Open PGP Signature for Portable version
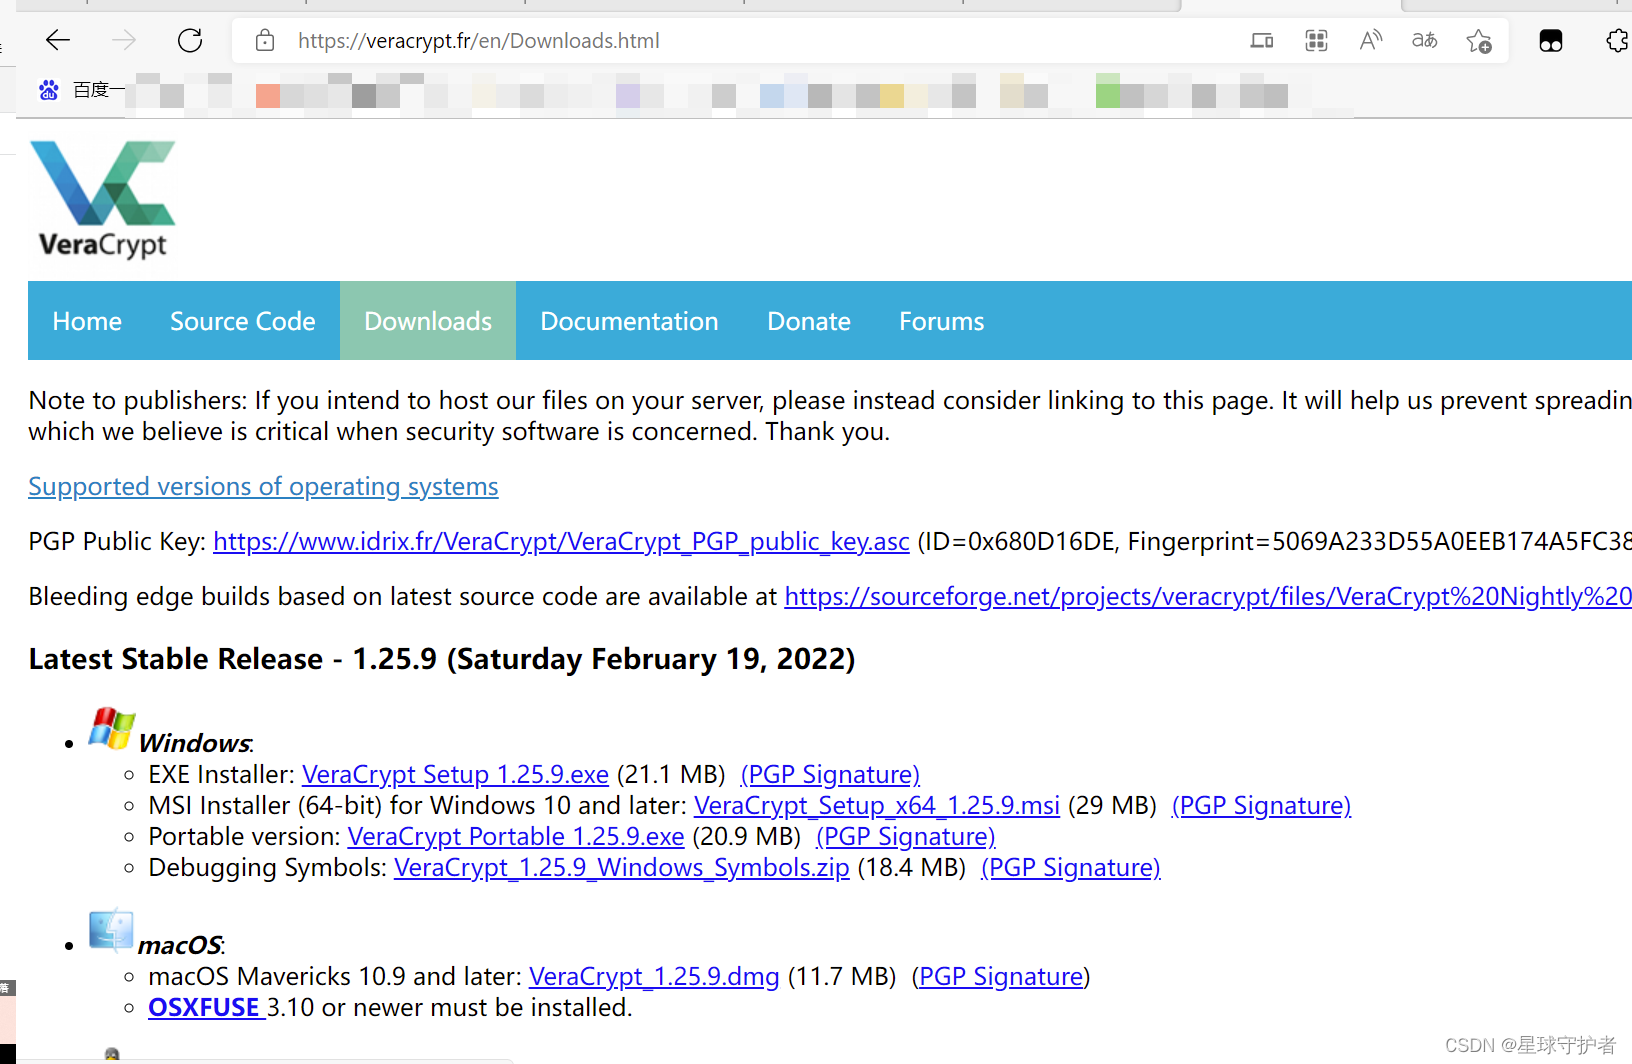The height and width of the screenshot is (1064, 1632). (x=906, y=837)
